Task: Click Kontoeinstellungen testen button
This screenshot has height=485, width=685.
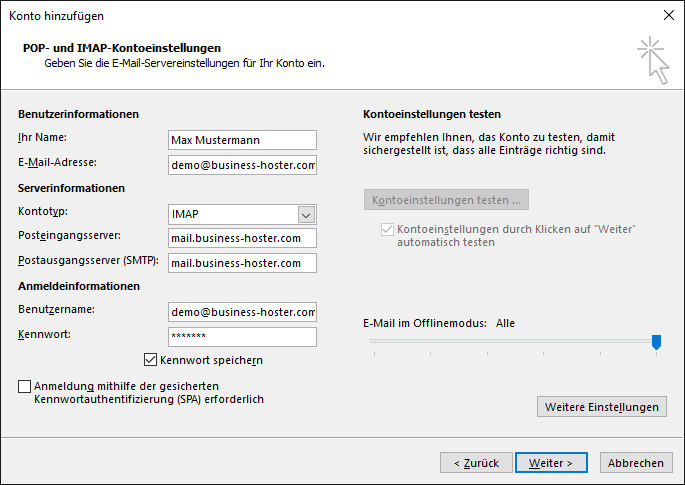Action: 446,200
